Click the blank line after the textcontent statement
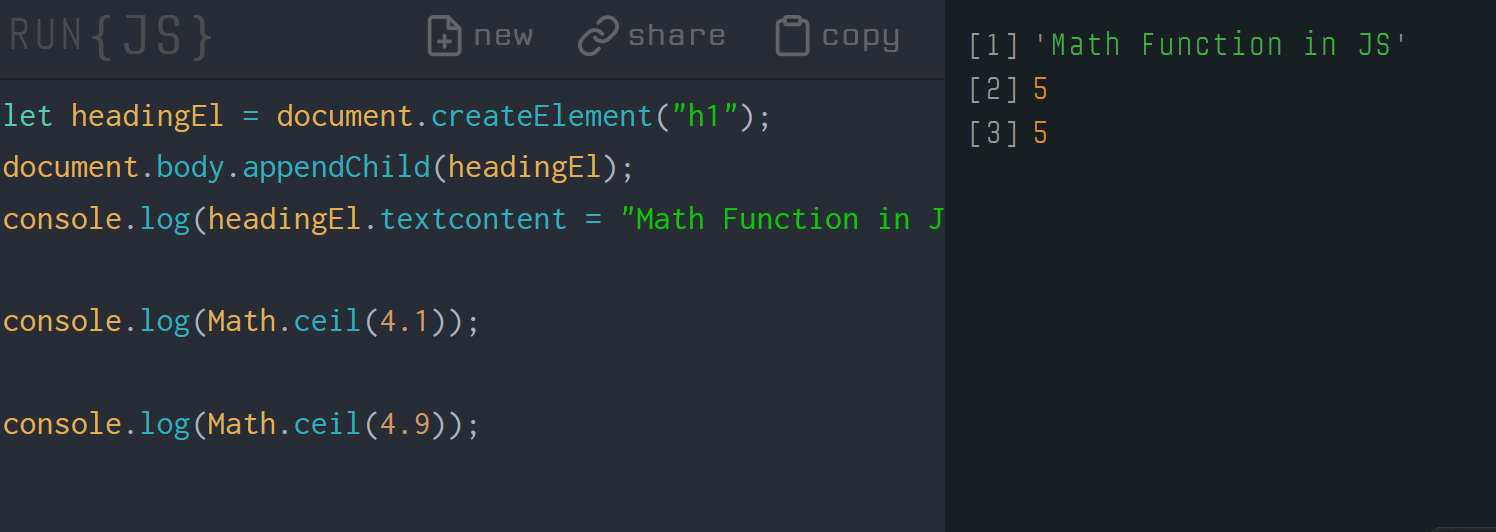This screenshot has width=1496, height=532. click(472, 270)
